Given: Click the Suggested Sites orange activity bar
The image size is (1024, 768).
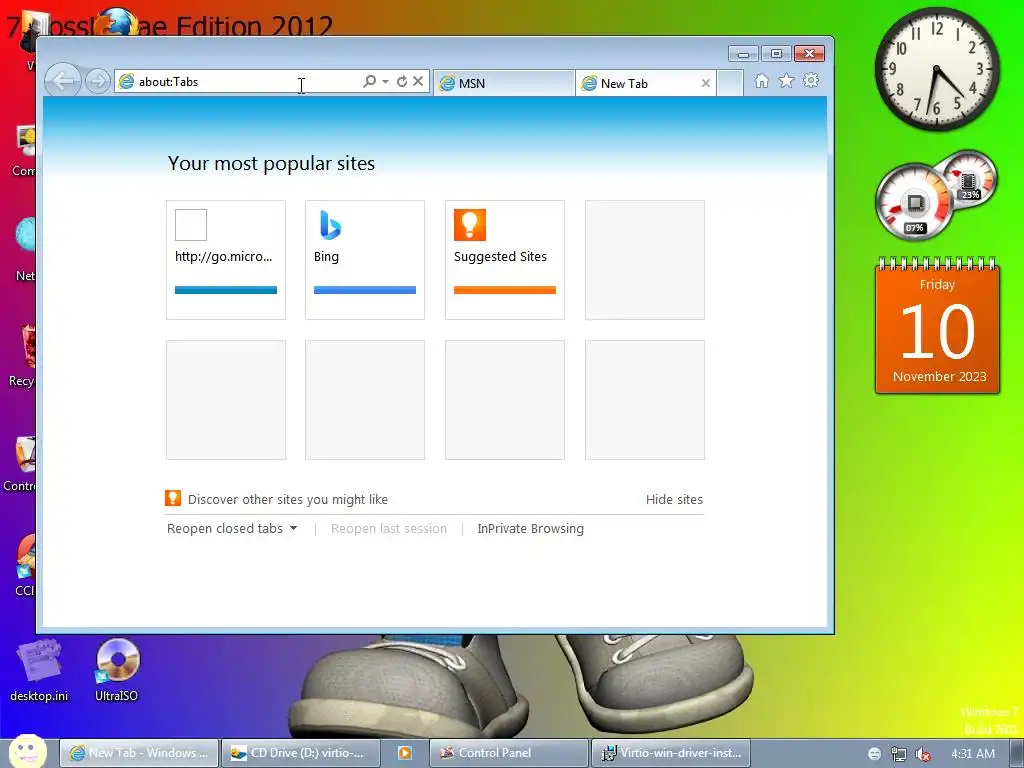Looking at the screenshot, I should [x=505, y=290].
